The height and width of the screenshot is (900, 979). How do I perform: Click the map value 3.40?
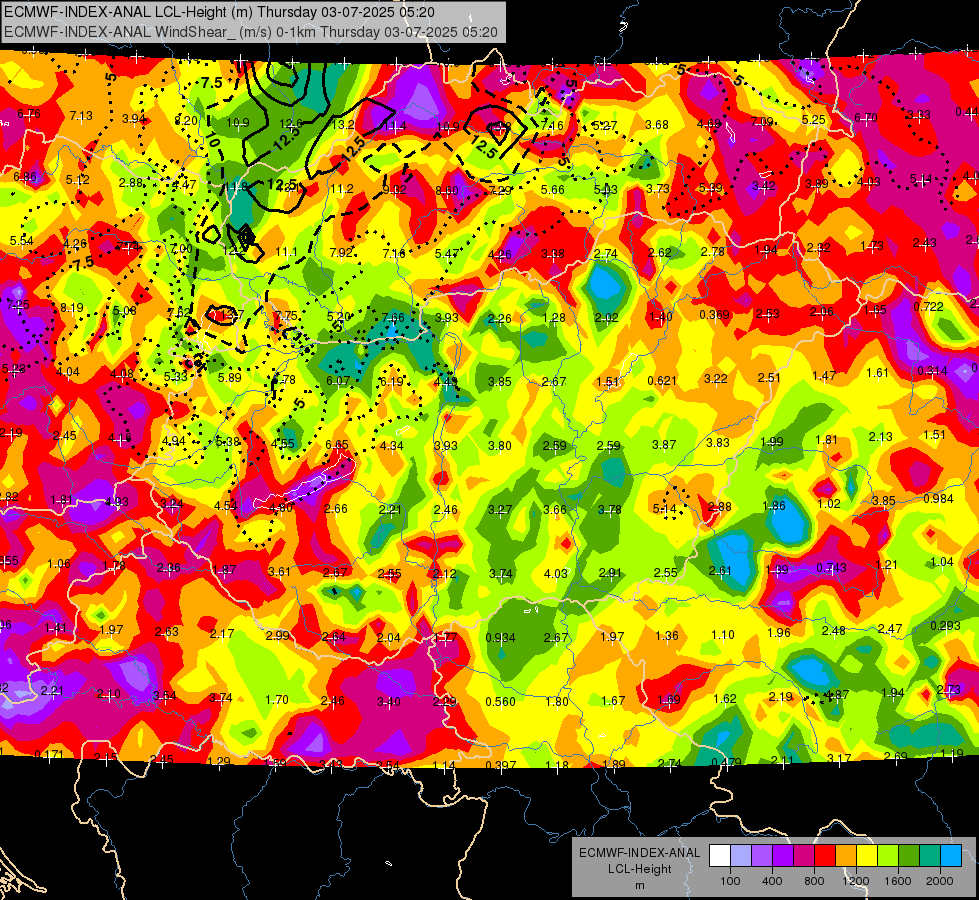388,702
